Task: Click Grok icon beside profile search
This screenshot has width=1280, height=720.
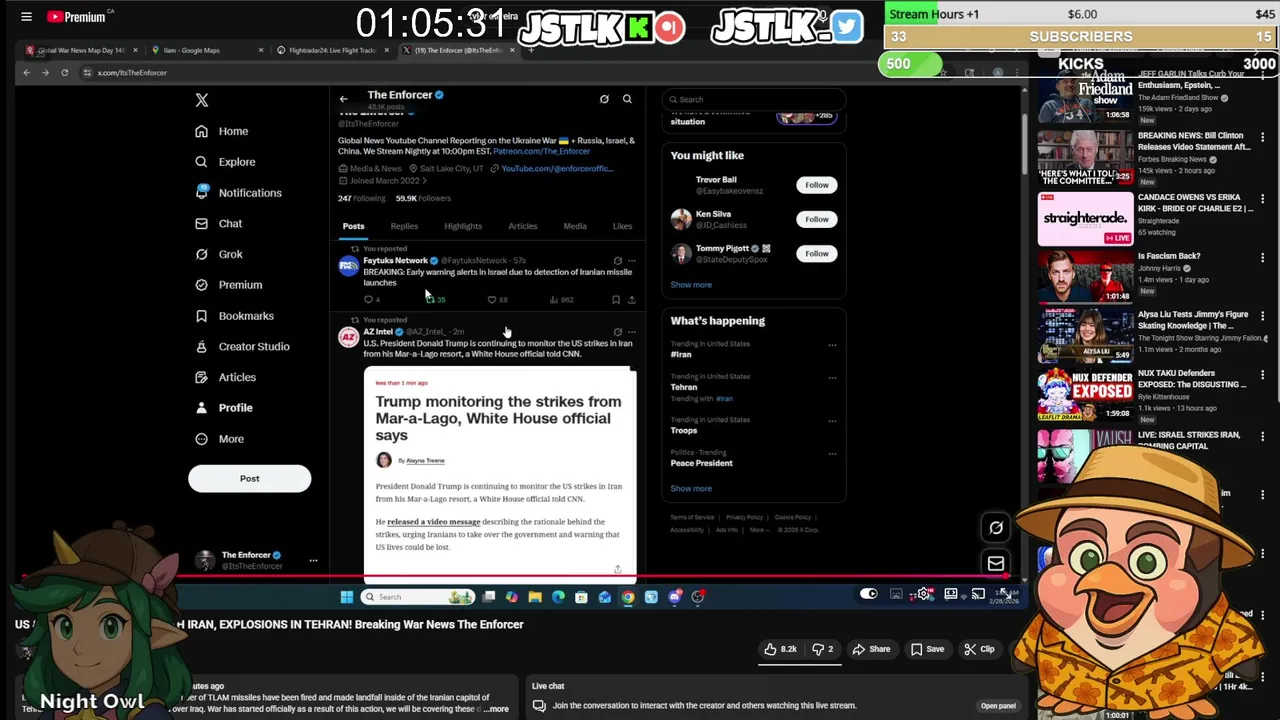Action: (604, 99)
